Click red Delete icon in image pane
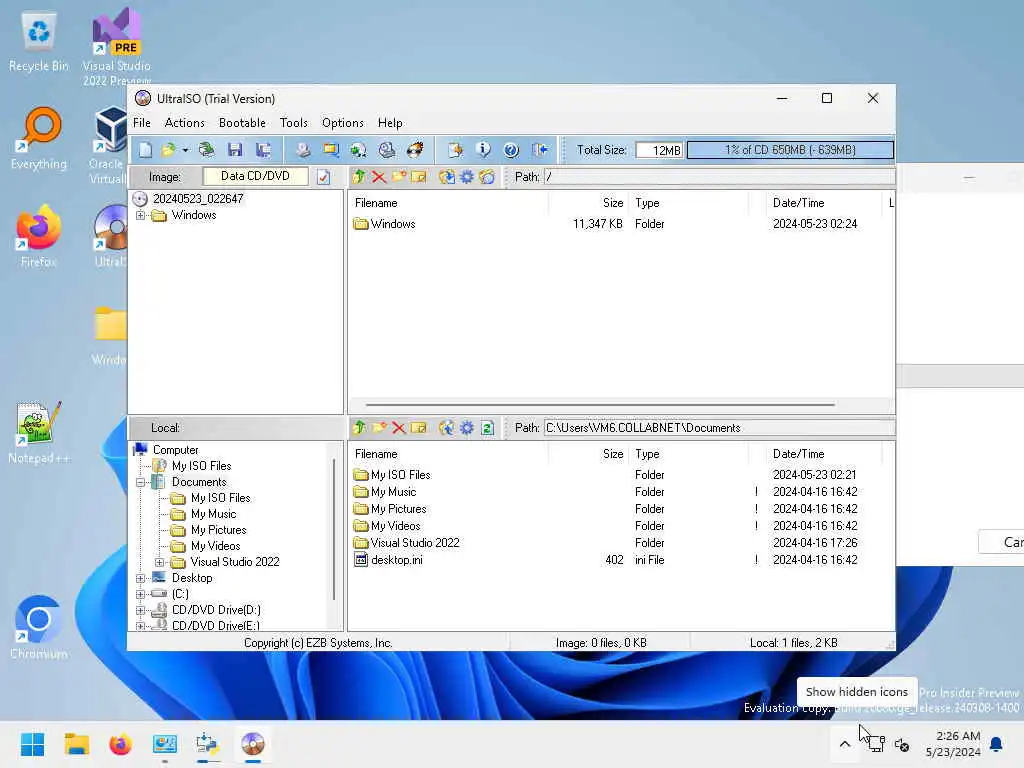Viewport: 1024px width, 768px height. pyautogui.click(x=379, y=177)
